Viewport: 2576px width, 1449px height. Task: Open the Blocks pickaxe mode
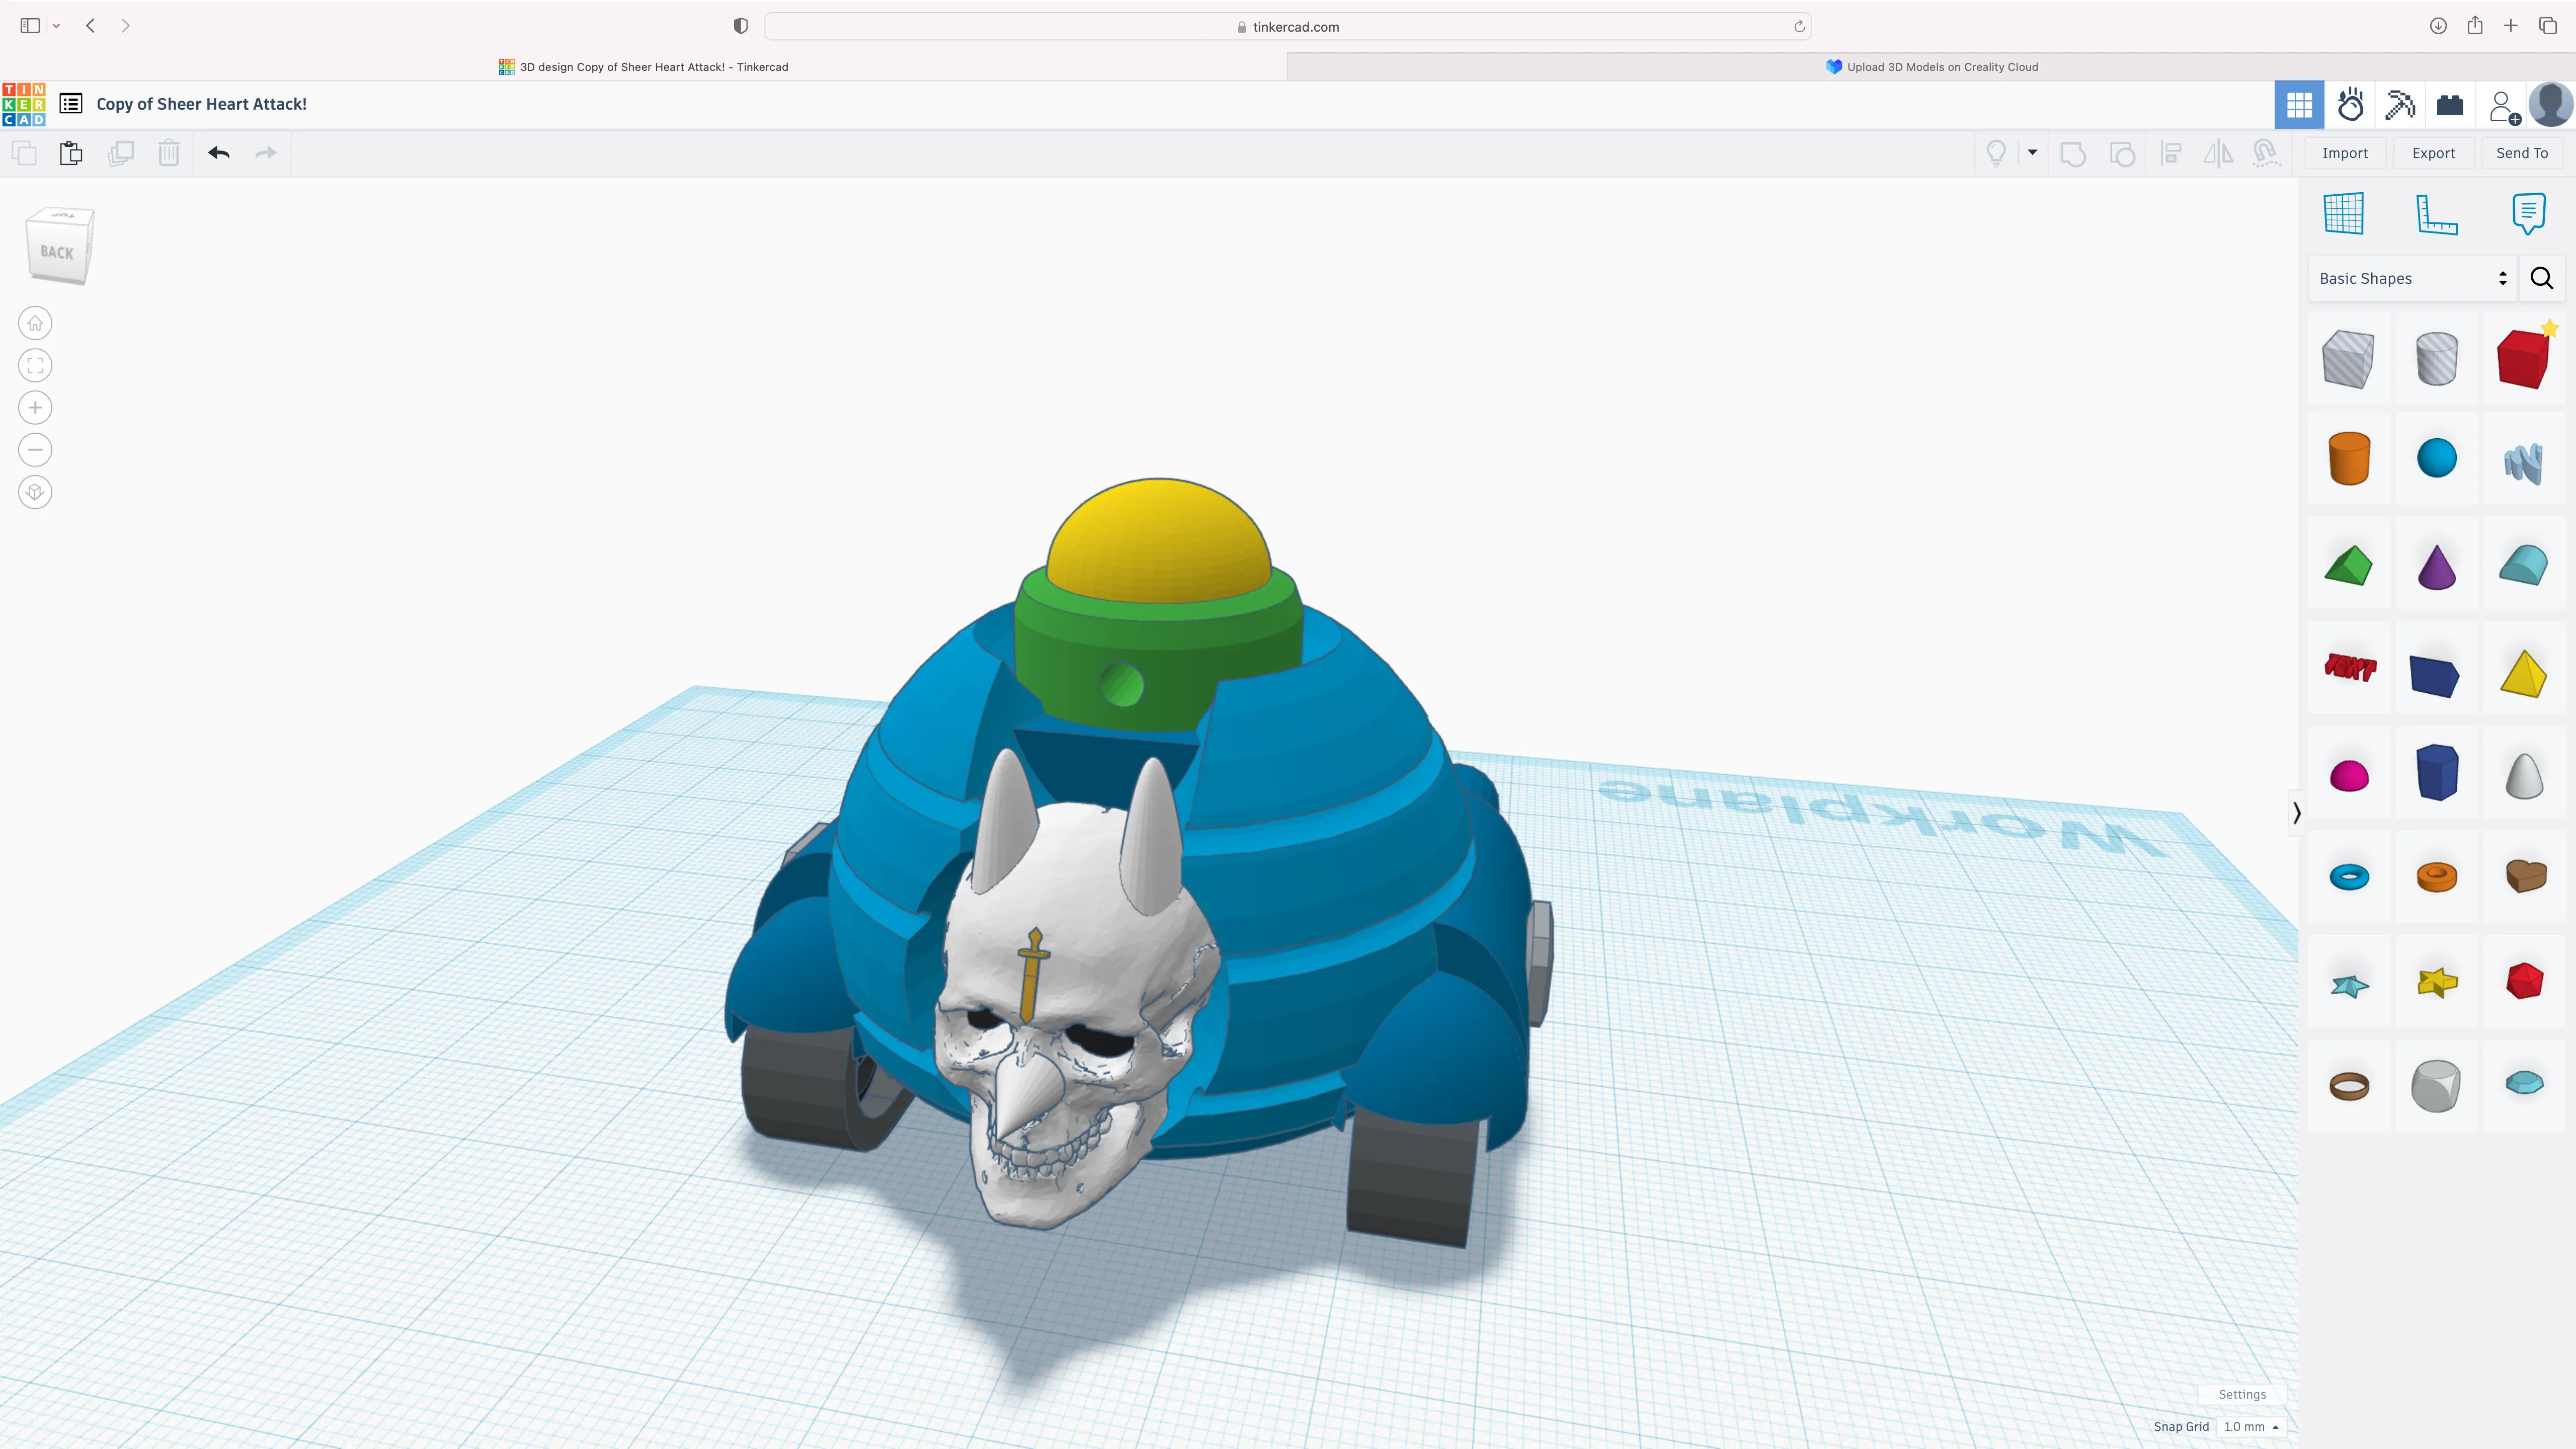(2400, 105)
